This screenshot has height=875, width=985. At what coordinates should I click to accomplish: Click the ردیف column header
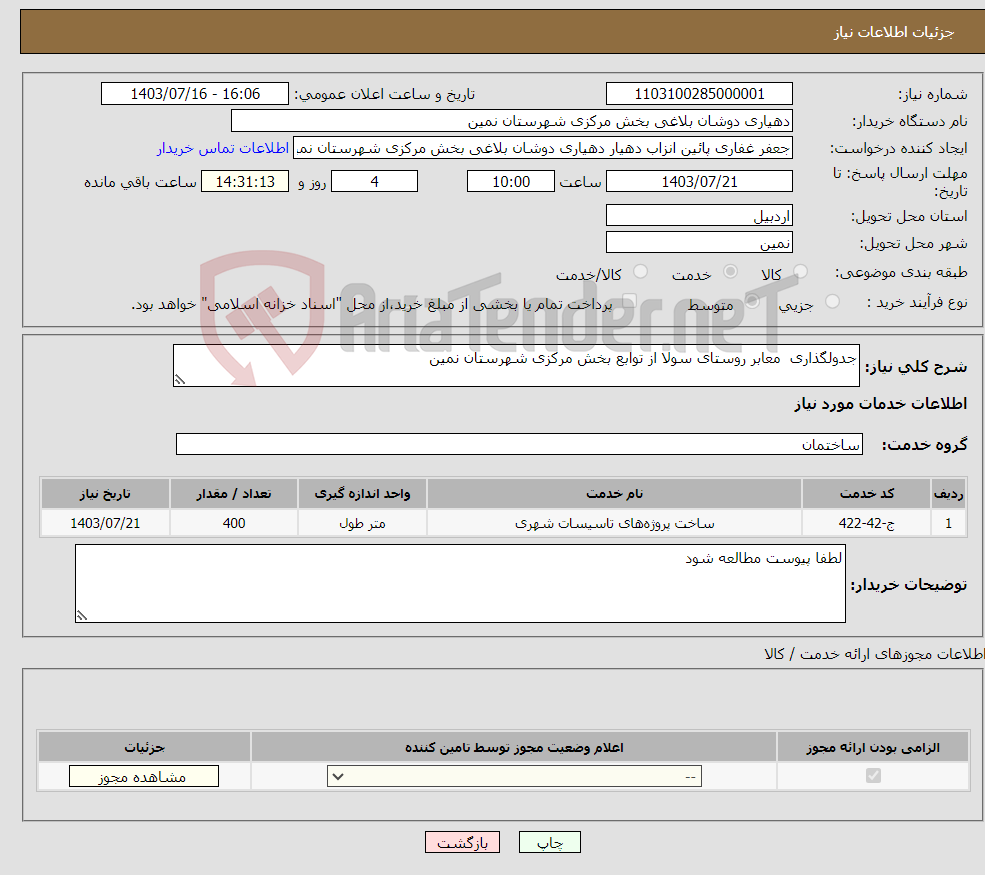coord(948,494)
